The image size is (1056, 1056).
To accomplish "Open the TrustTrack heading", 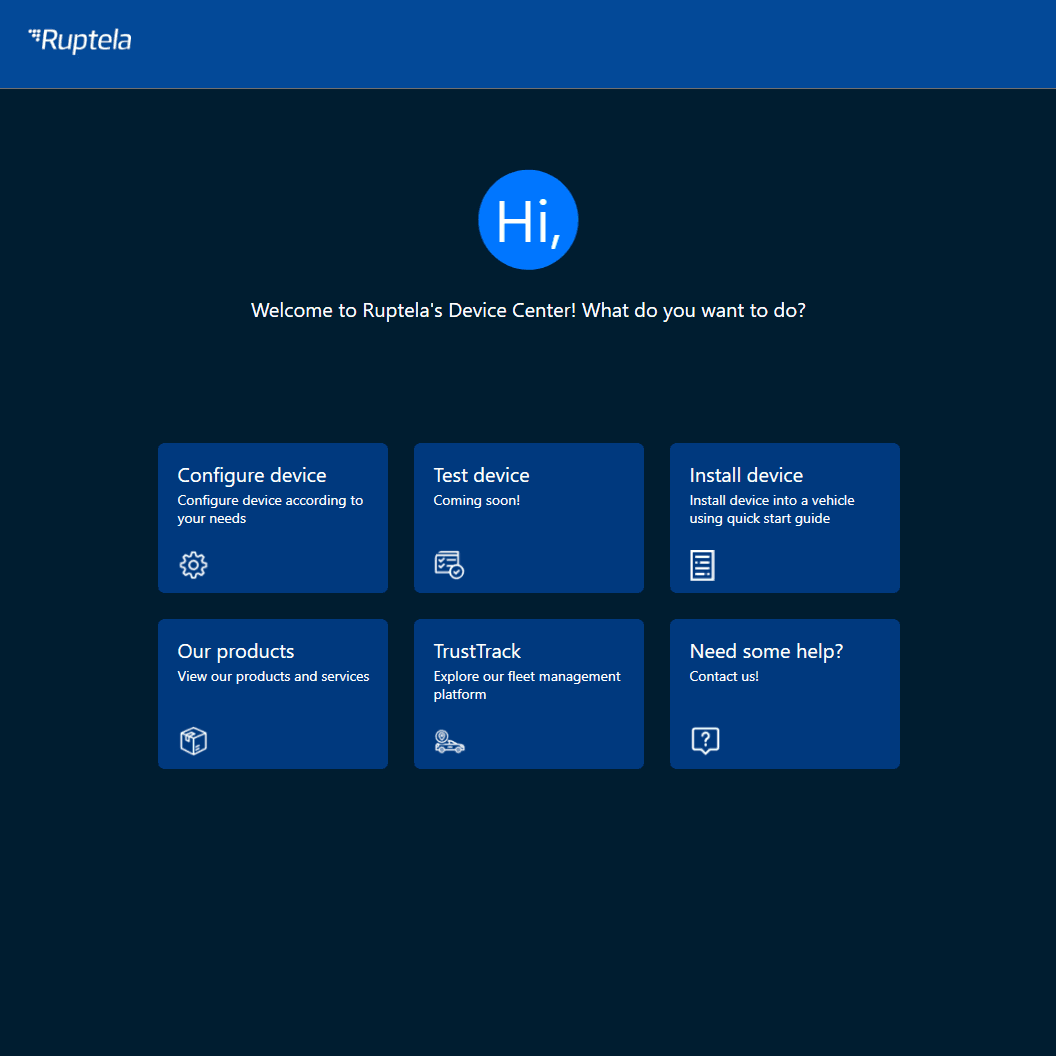I will click(x=477, y=651).
